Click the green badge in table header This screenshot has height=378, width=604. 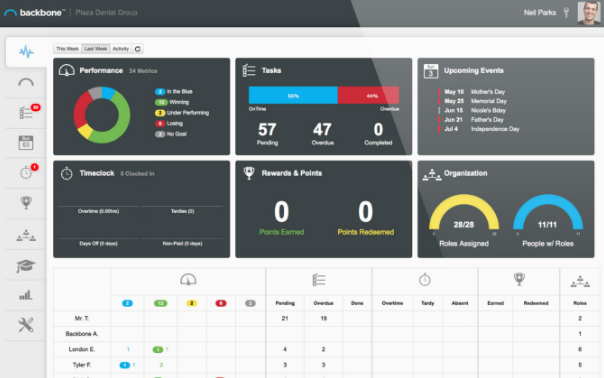[161, 303]
